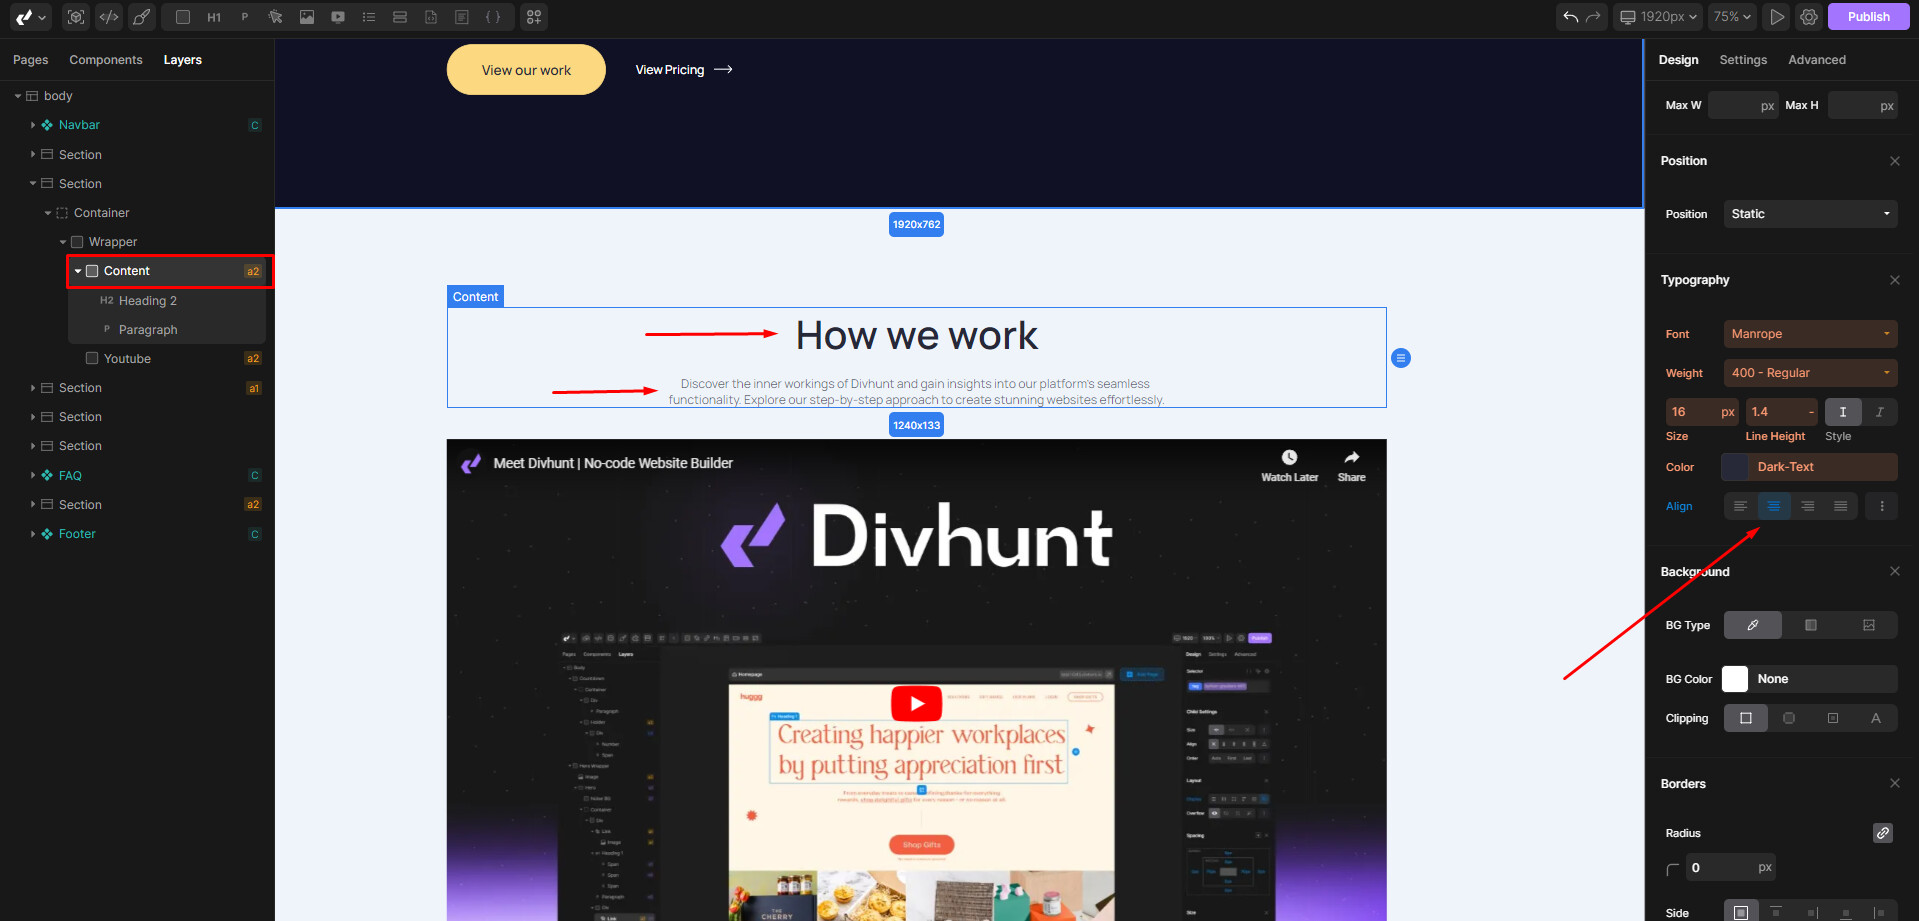Redo the last action

1593,17
